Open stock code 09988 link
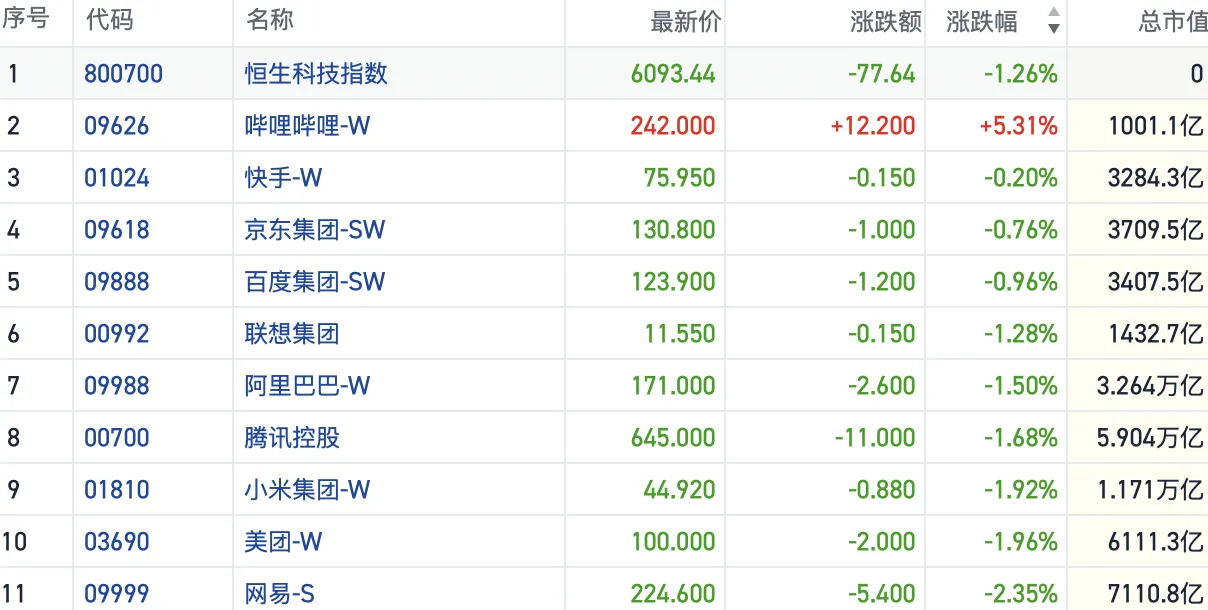The height and width of the screenshot is (610, 1208). point(116,386)
